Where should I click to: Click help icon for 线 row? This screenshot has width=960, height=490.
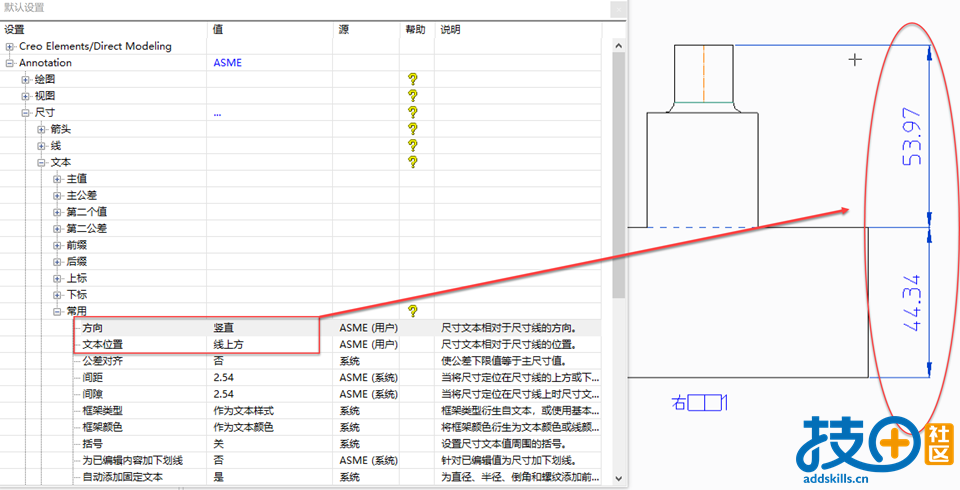pos(413,145)
